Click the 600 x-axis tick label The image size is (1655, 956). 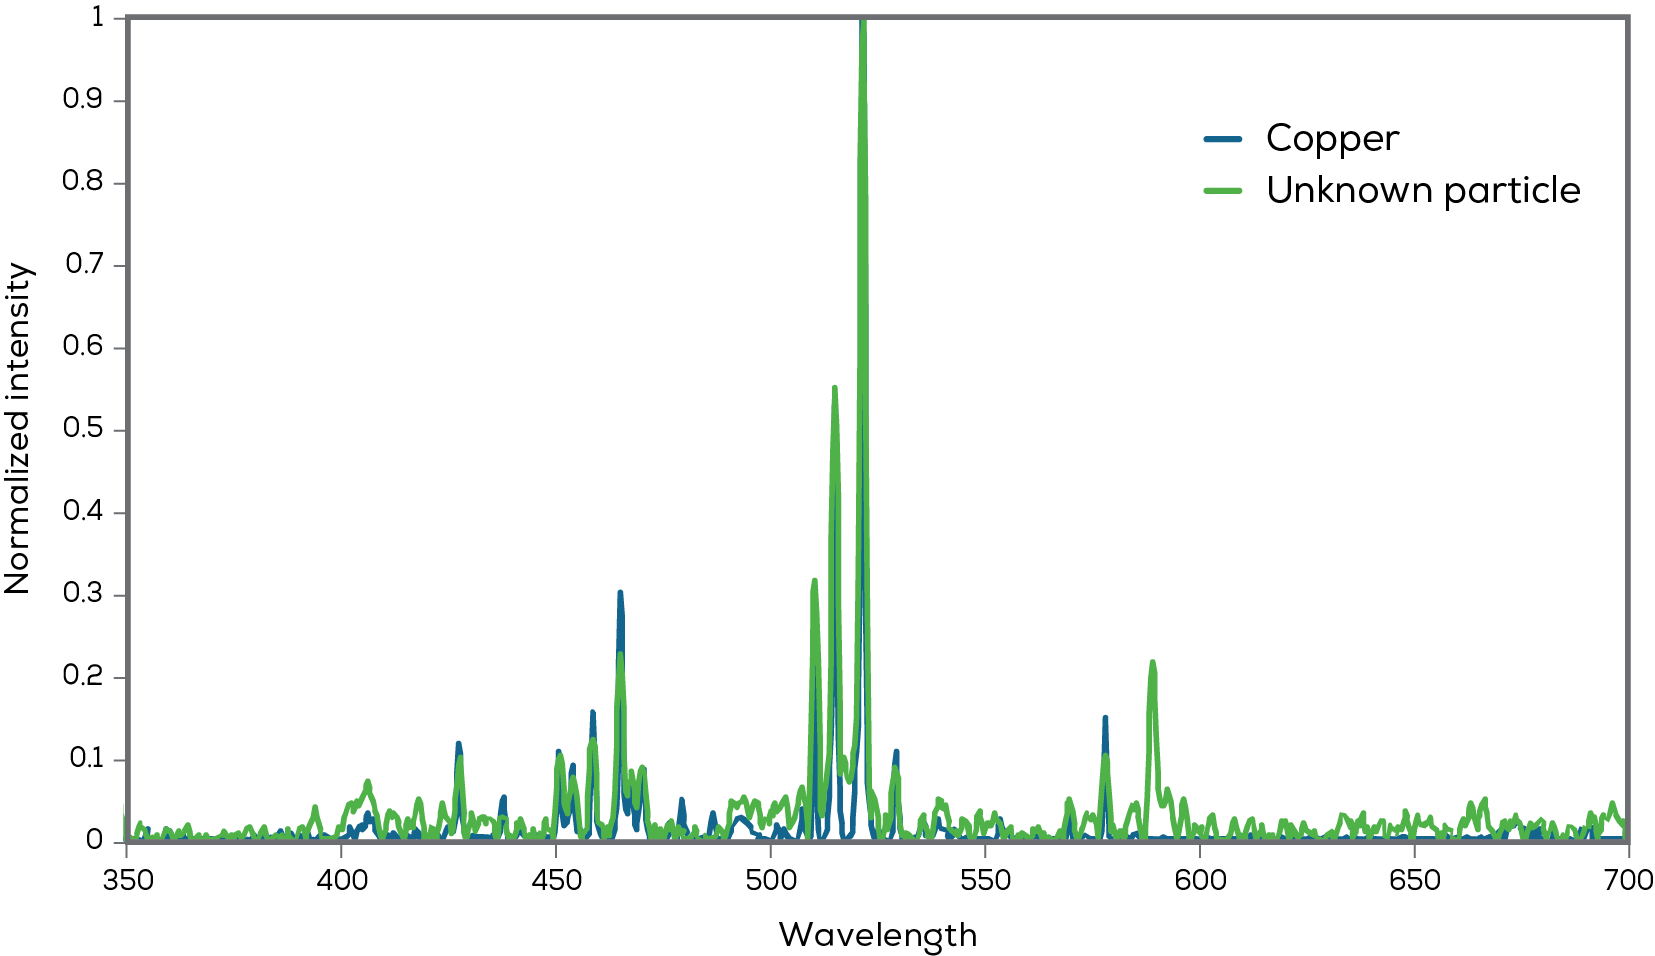1200,880
